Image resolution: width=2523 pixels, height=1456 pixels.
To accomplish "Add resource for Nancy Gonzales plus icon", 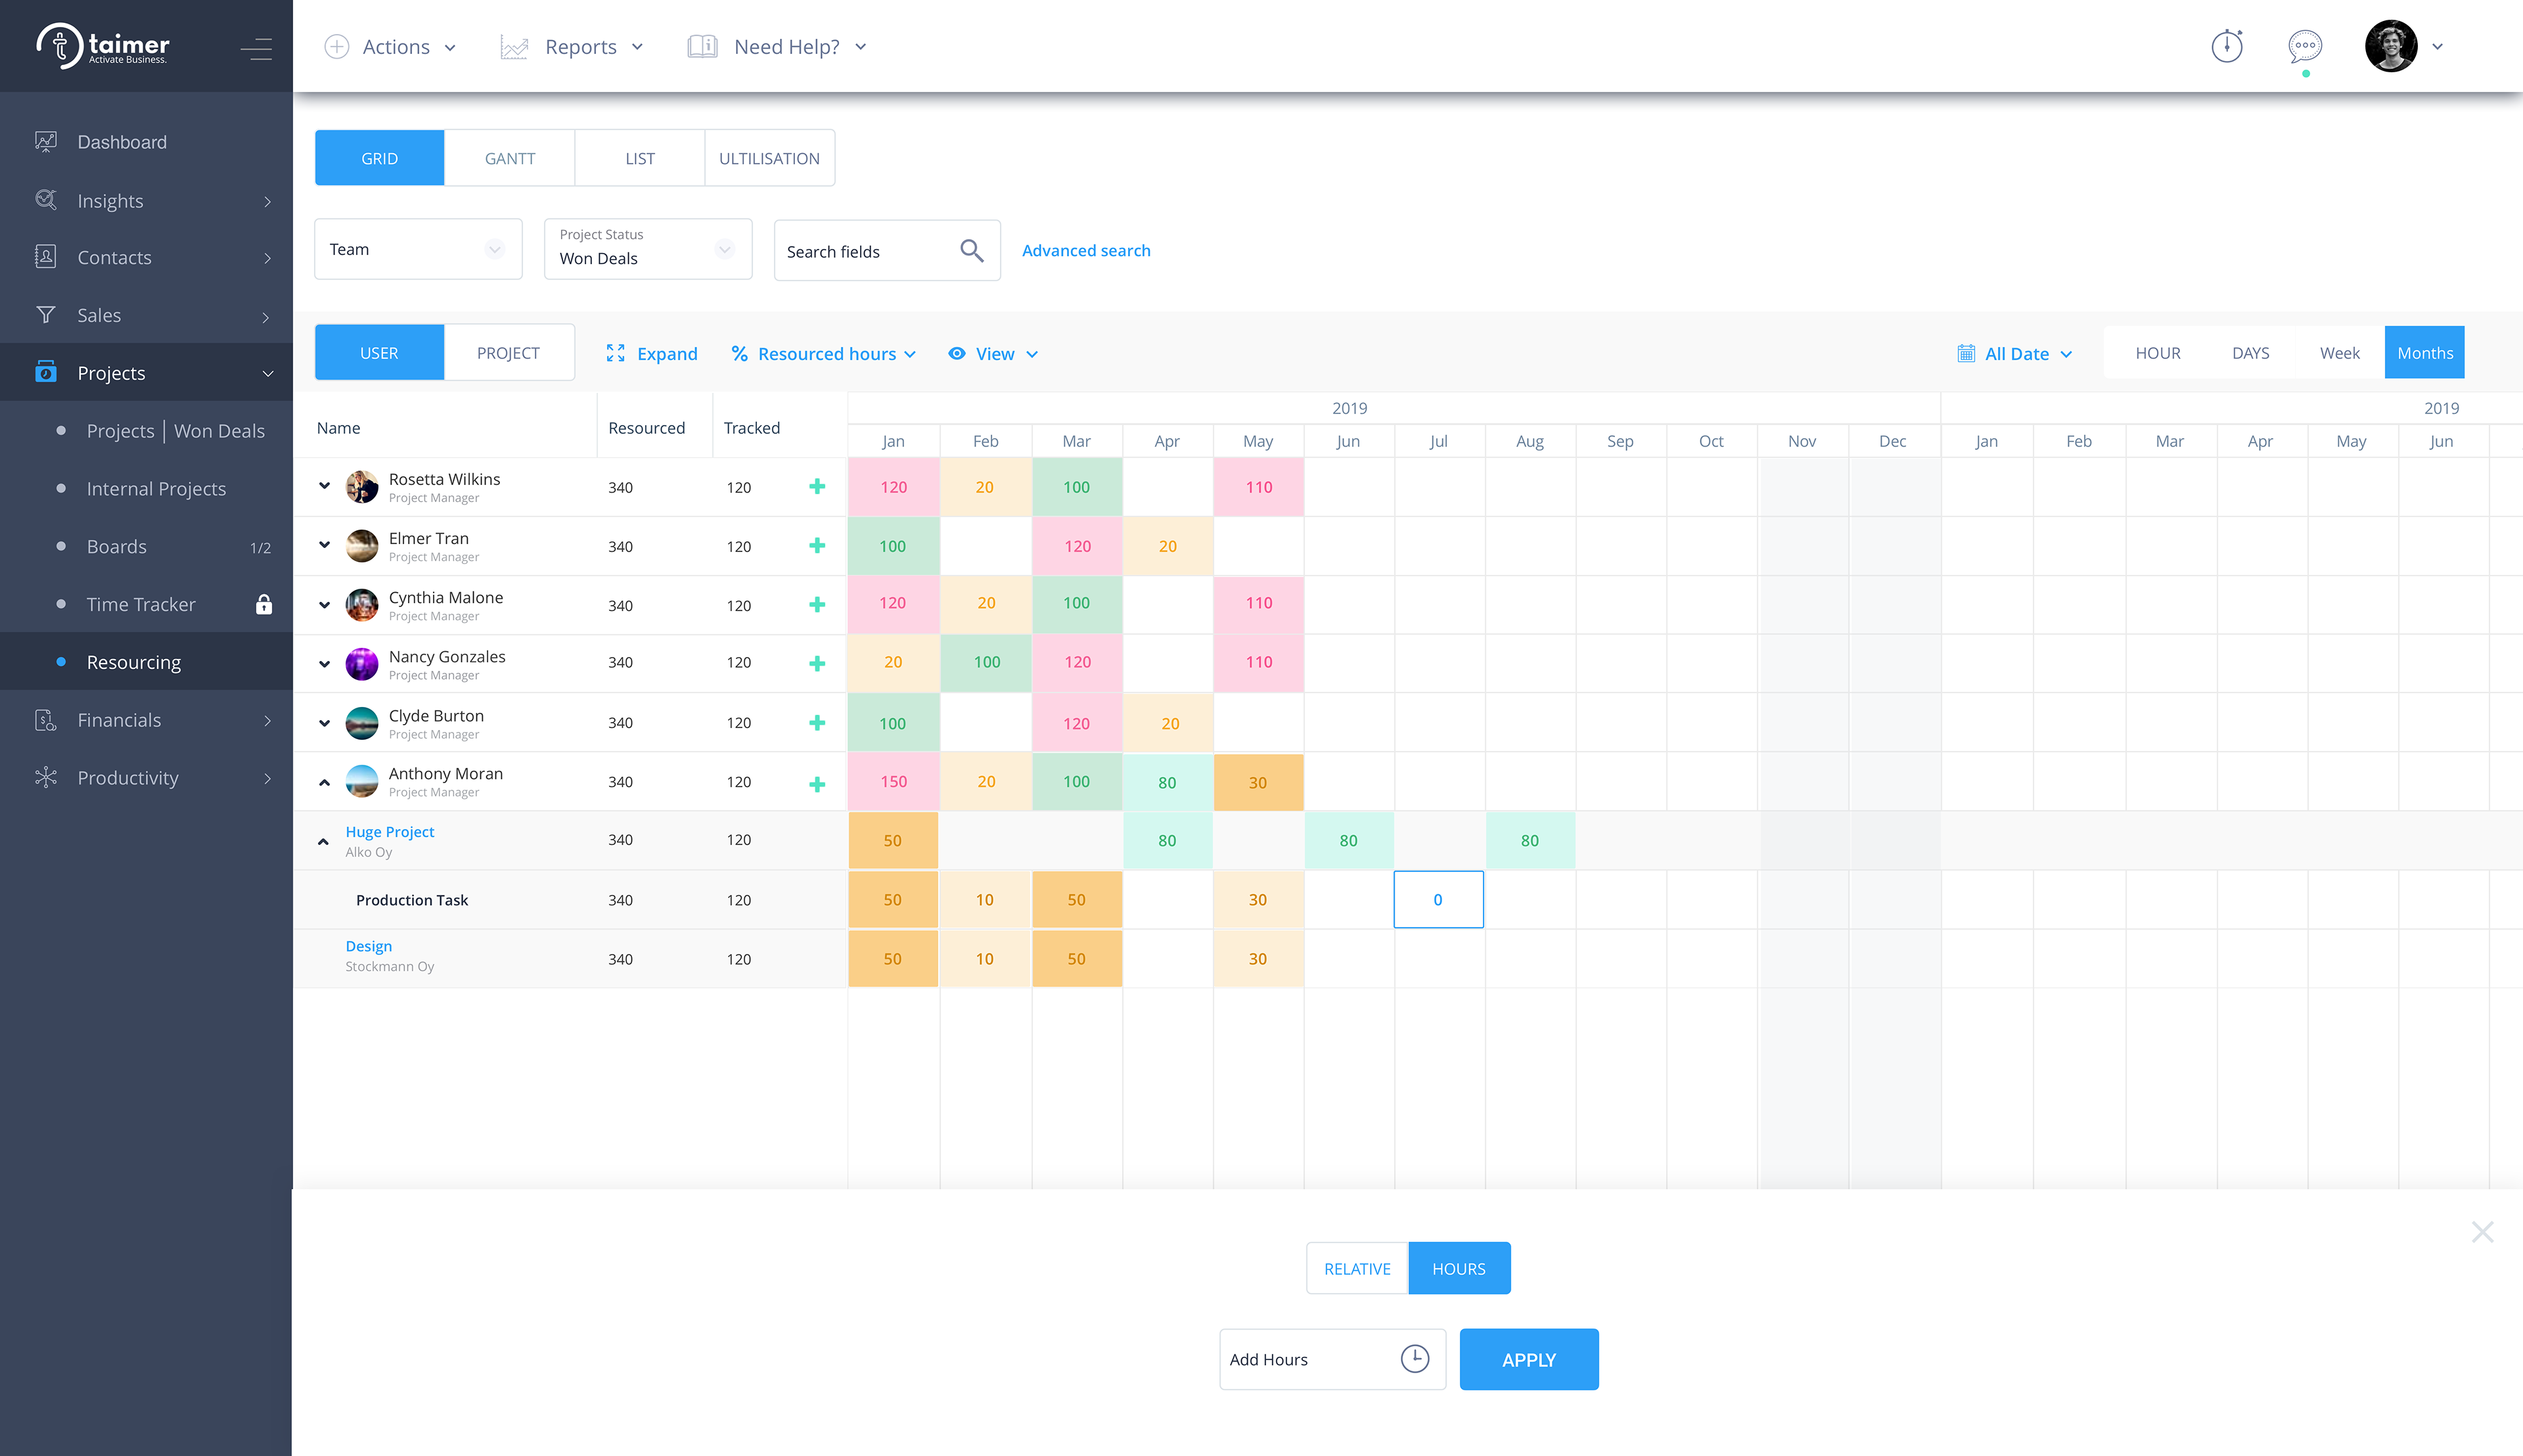I will coord(817,663).
